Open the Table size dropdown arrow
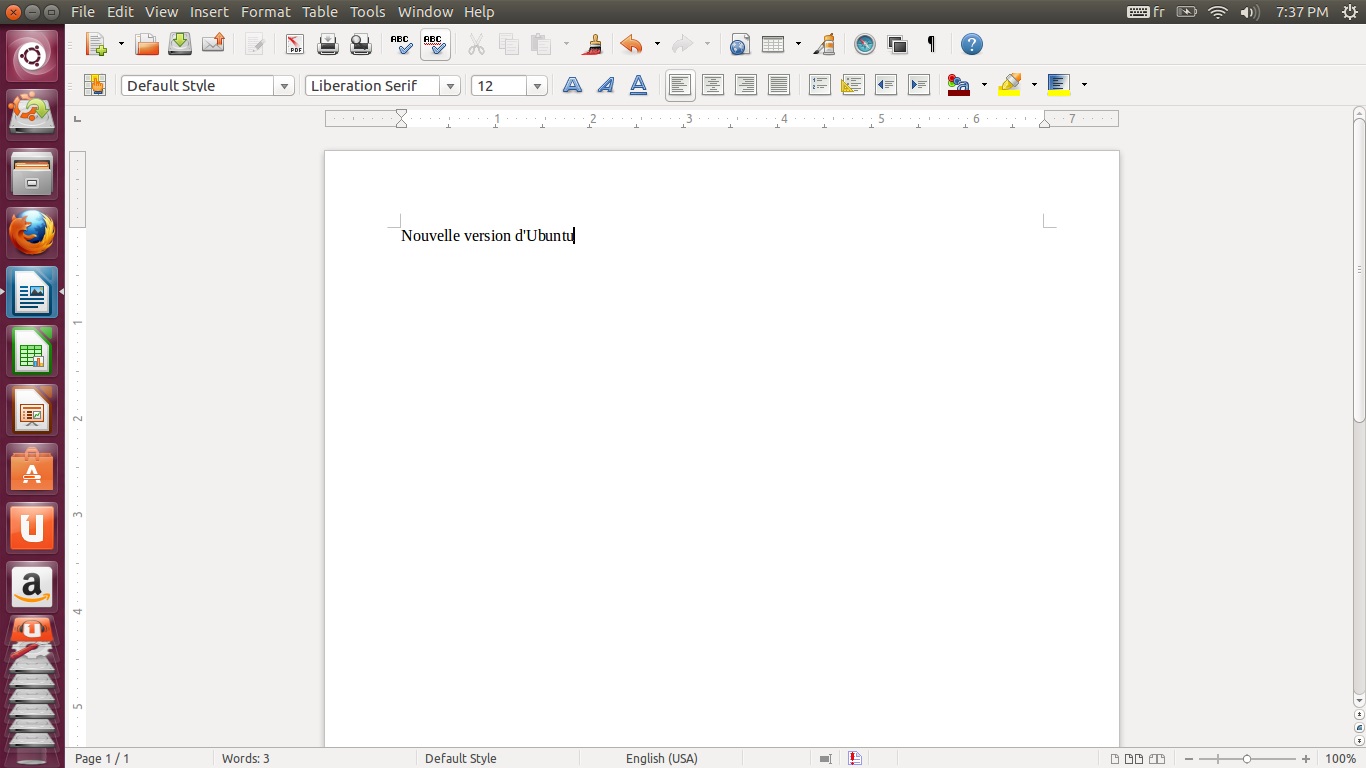Viewport: 1366px width, 768px height. (x=798, y=44)
